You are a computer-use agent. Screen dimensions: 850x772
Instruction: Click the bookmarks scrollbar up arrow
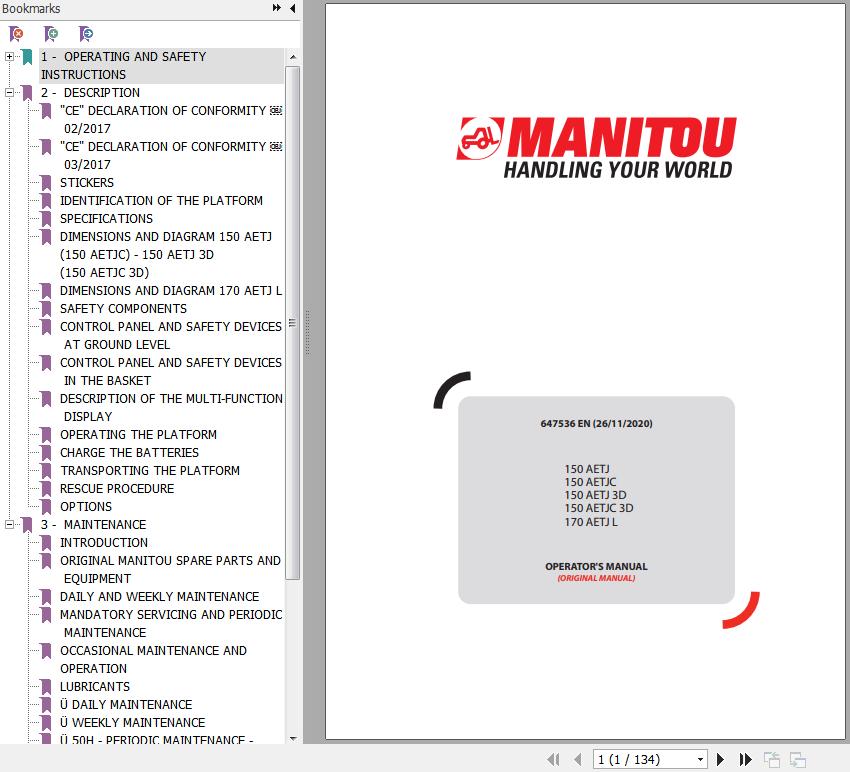(293, 57)
